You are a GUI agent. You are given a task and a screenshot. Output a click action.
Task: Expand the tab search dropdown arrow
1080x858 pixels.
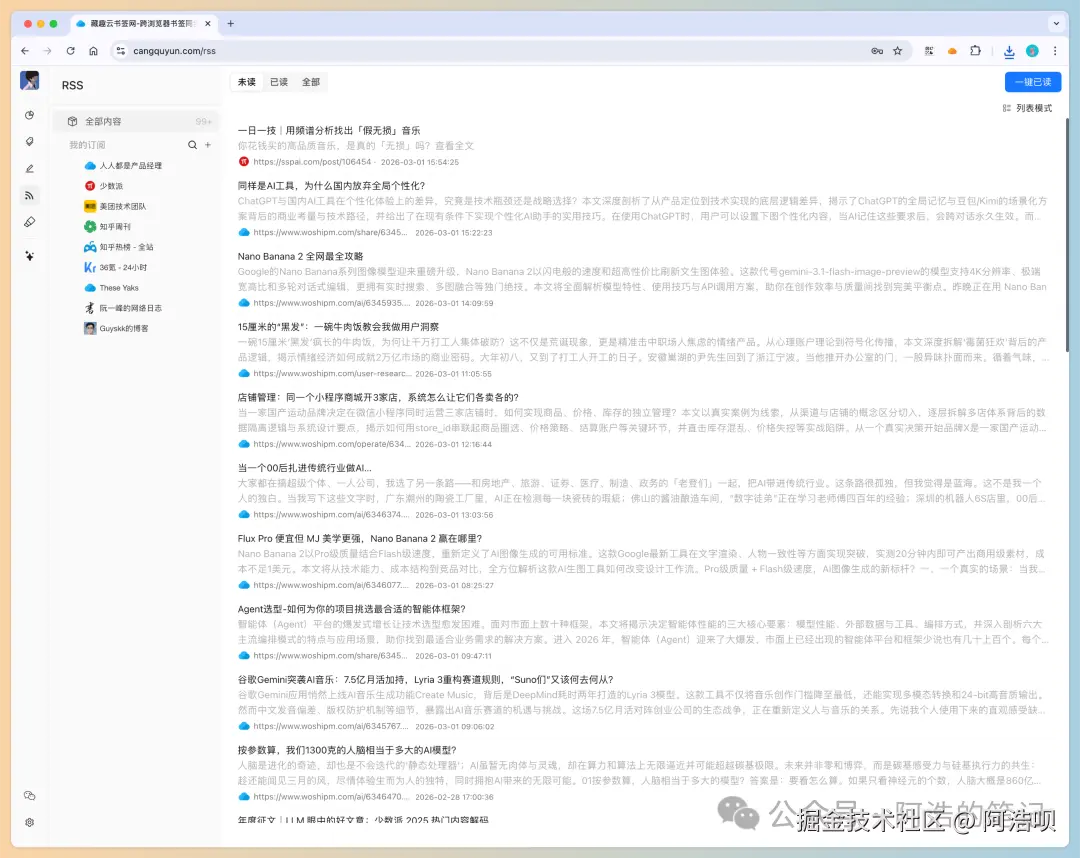(x=1056, y=23)
